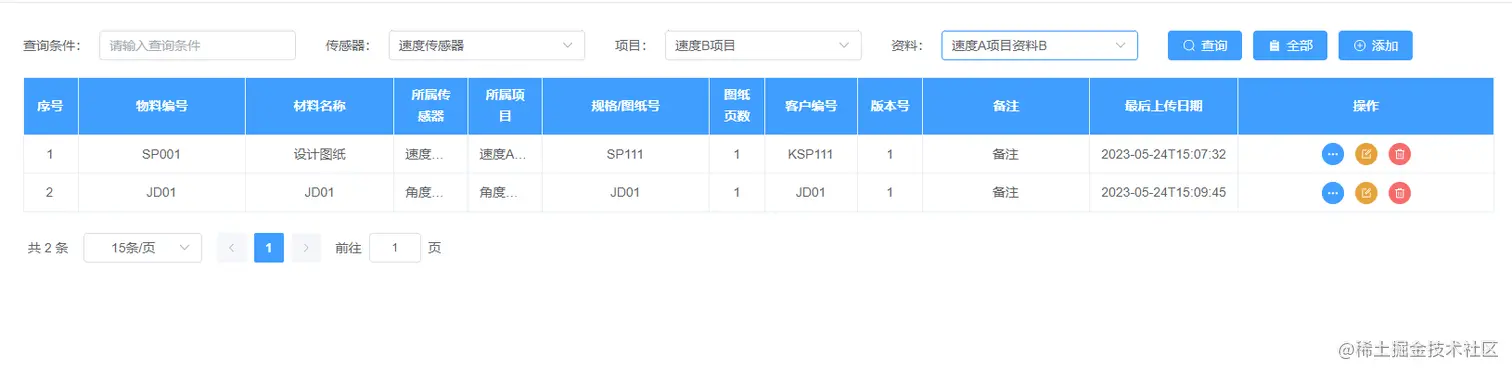Expand the 资料 dropdown showing 速度A项目资料B
1512x373 pixels.
click(1039, 45)
